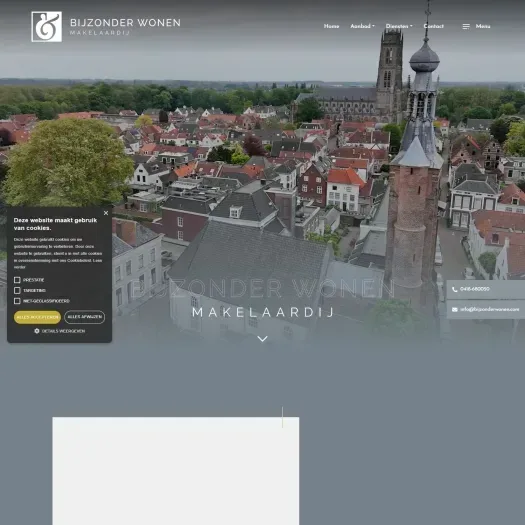Open the hamburger Menu icon
This screenshot has height=525, width=525.
click(x=466, y=26)
